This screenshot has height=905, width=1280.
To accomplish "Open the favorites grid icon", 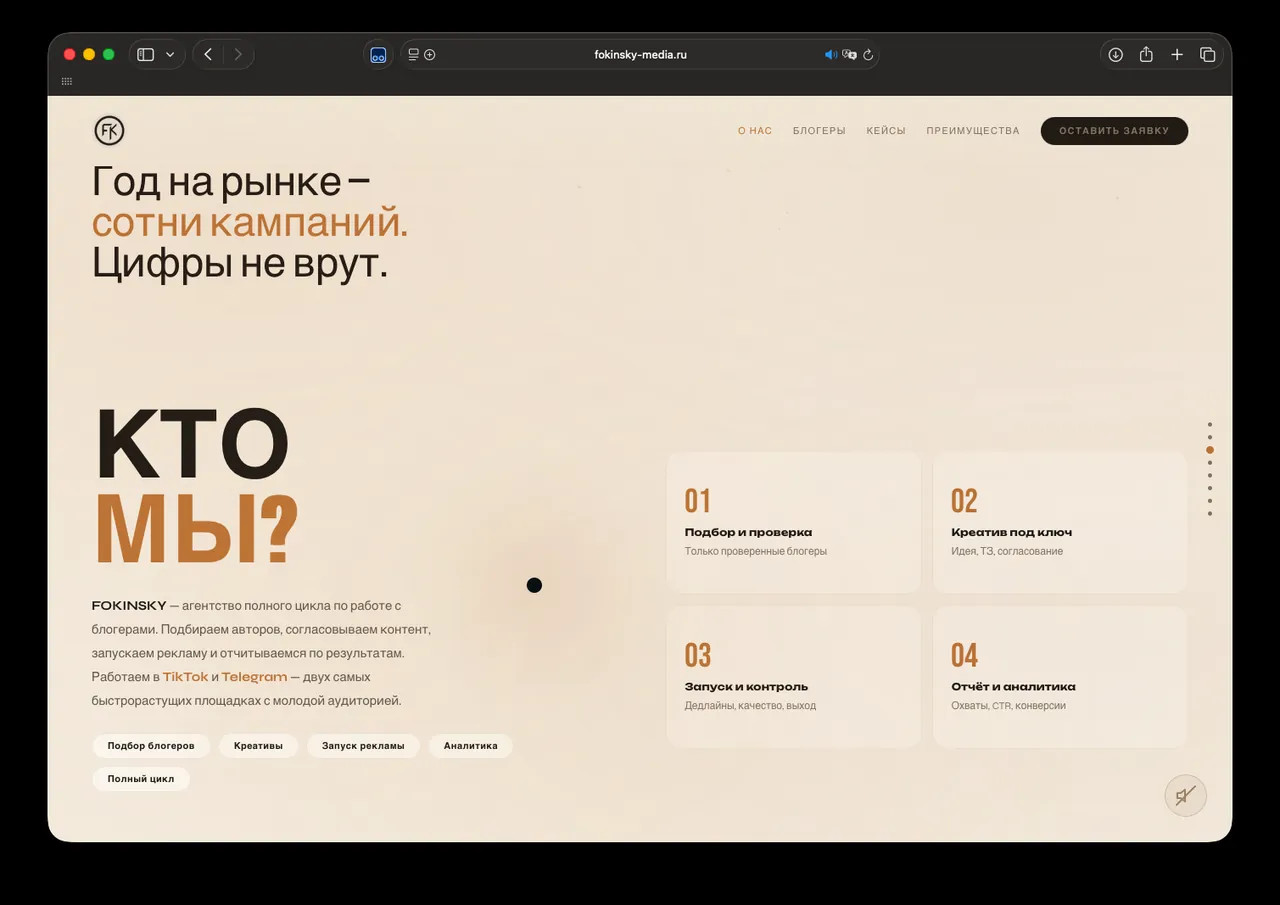I will click(67, 81).
